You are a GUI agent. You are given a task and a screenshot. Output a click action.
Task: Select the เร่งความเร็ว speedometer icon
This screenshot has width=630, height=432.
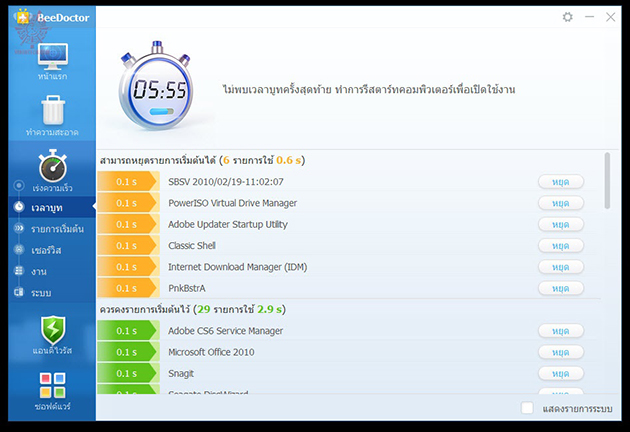tap(53, 166)
